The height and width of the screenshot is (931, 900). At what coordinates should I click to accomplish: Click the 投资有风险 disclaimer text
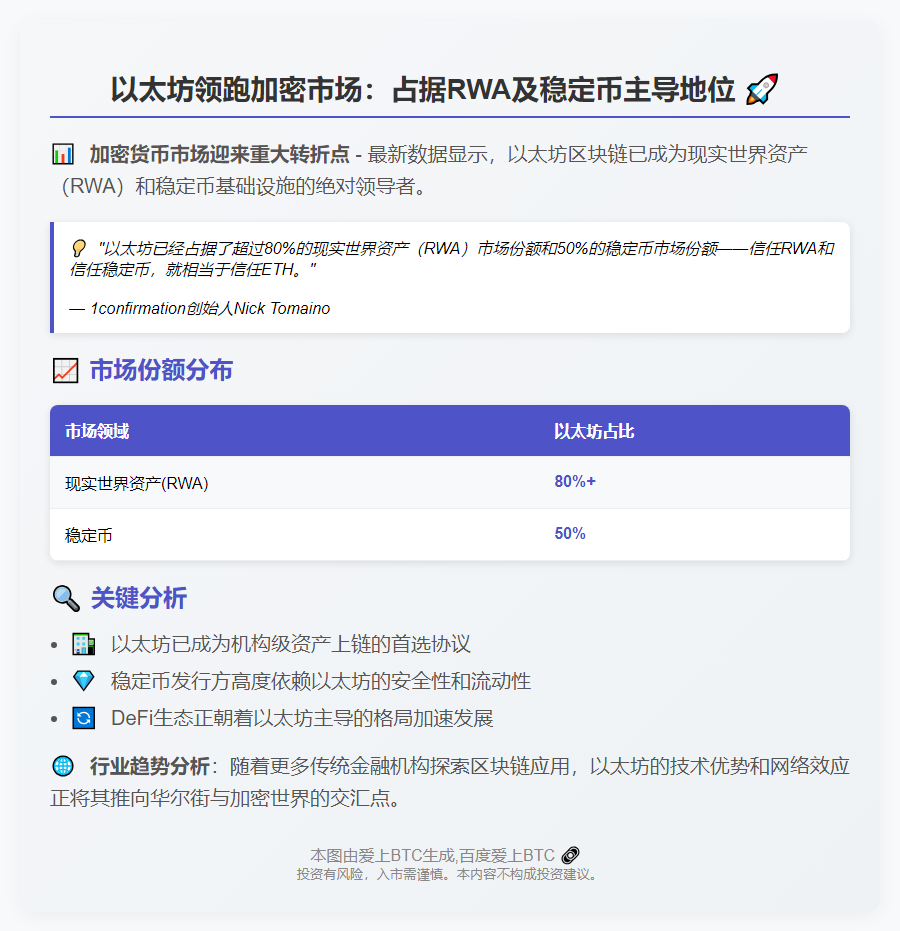pyautogui.click(x=450, y=873)
